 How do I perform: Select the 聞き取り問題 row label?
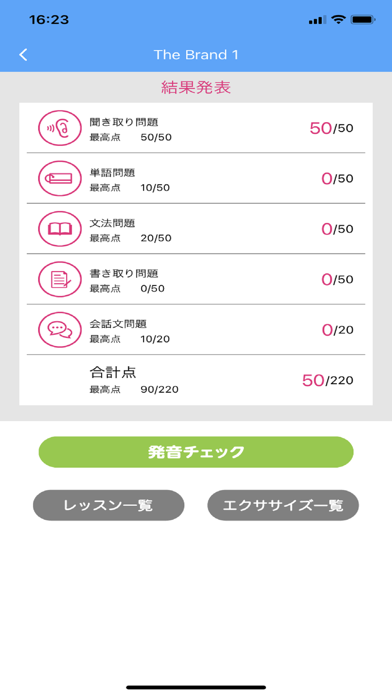coord(124,122)
